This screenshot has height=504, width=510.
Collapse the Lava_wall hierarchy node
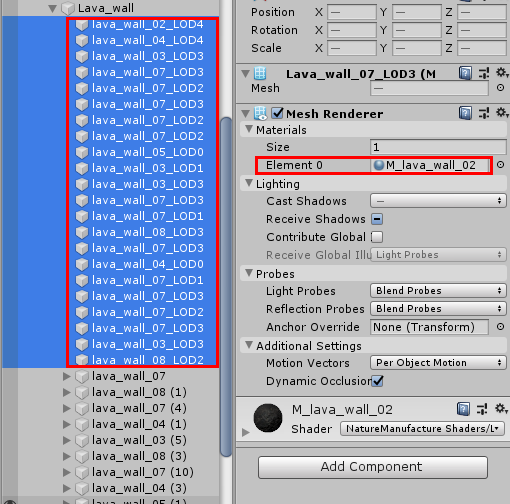(52, 8)
